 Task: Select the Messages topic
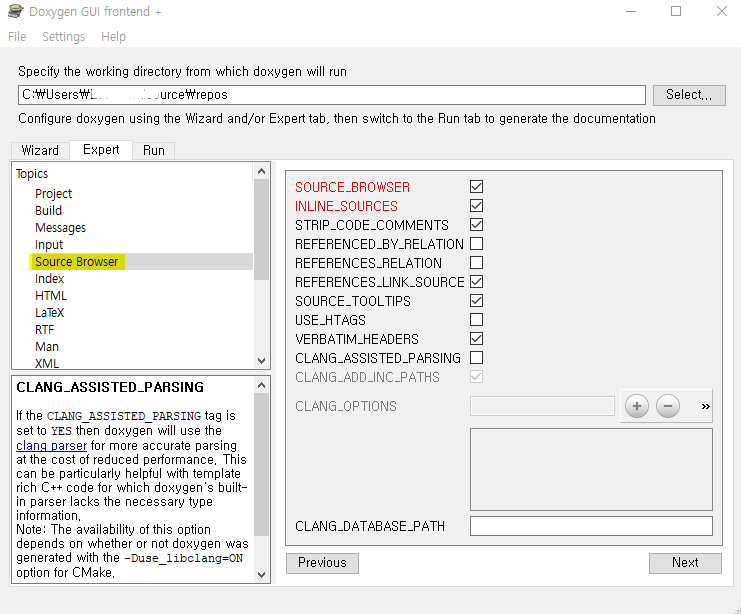[x=60, y=228]
